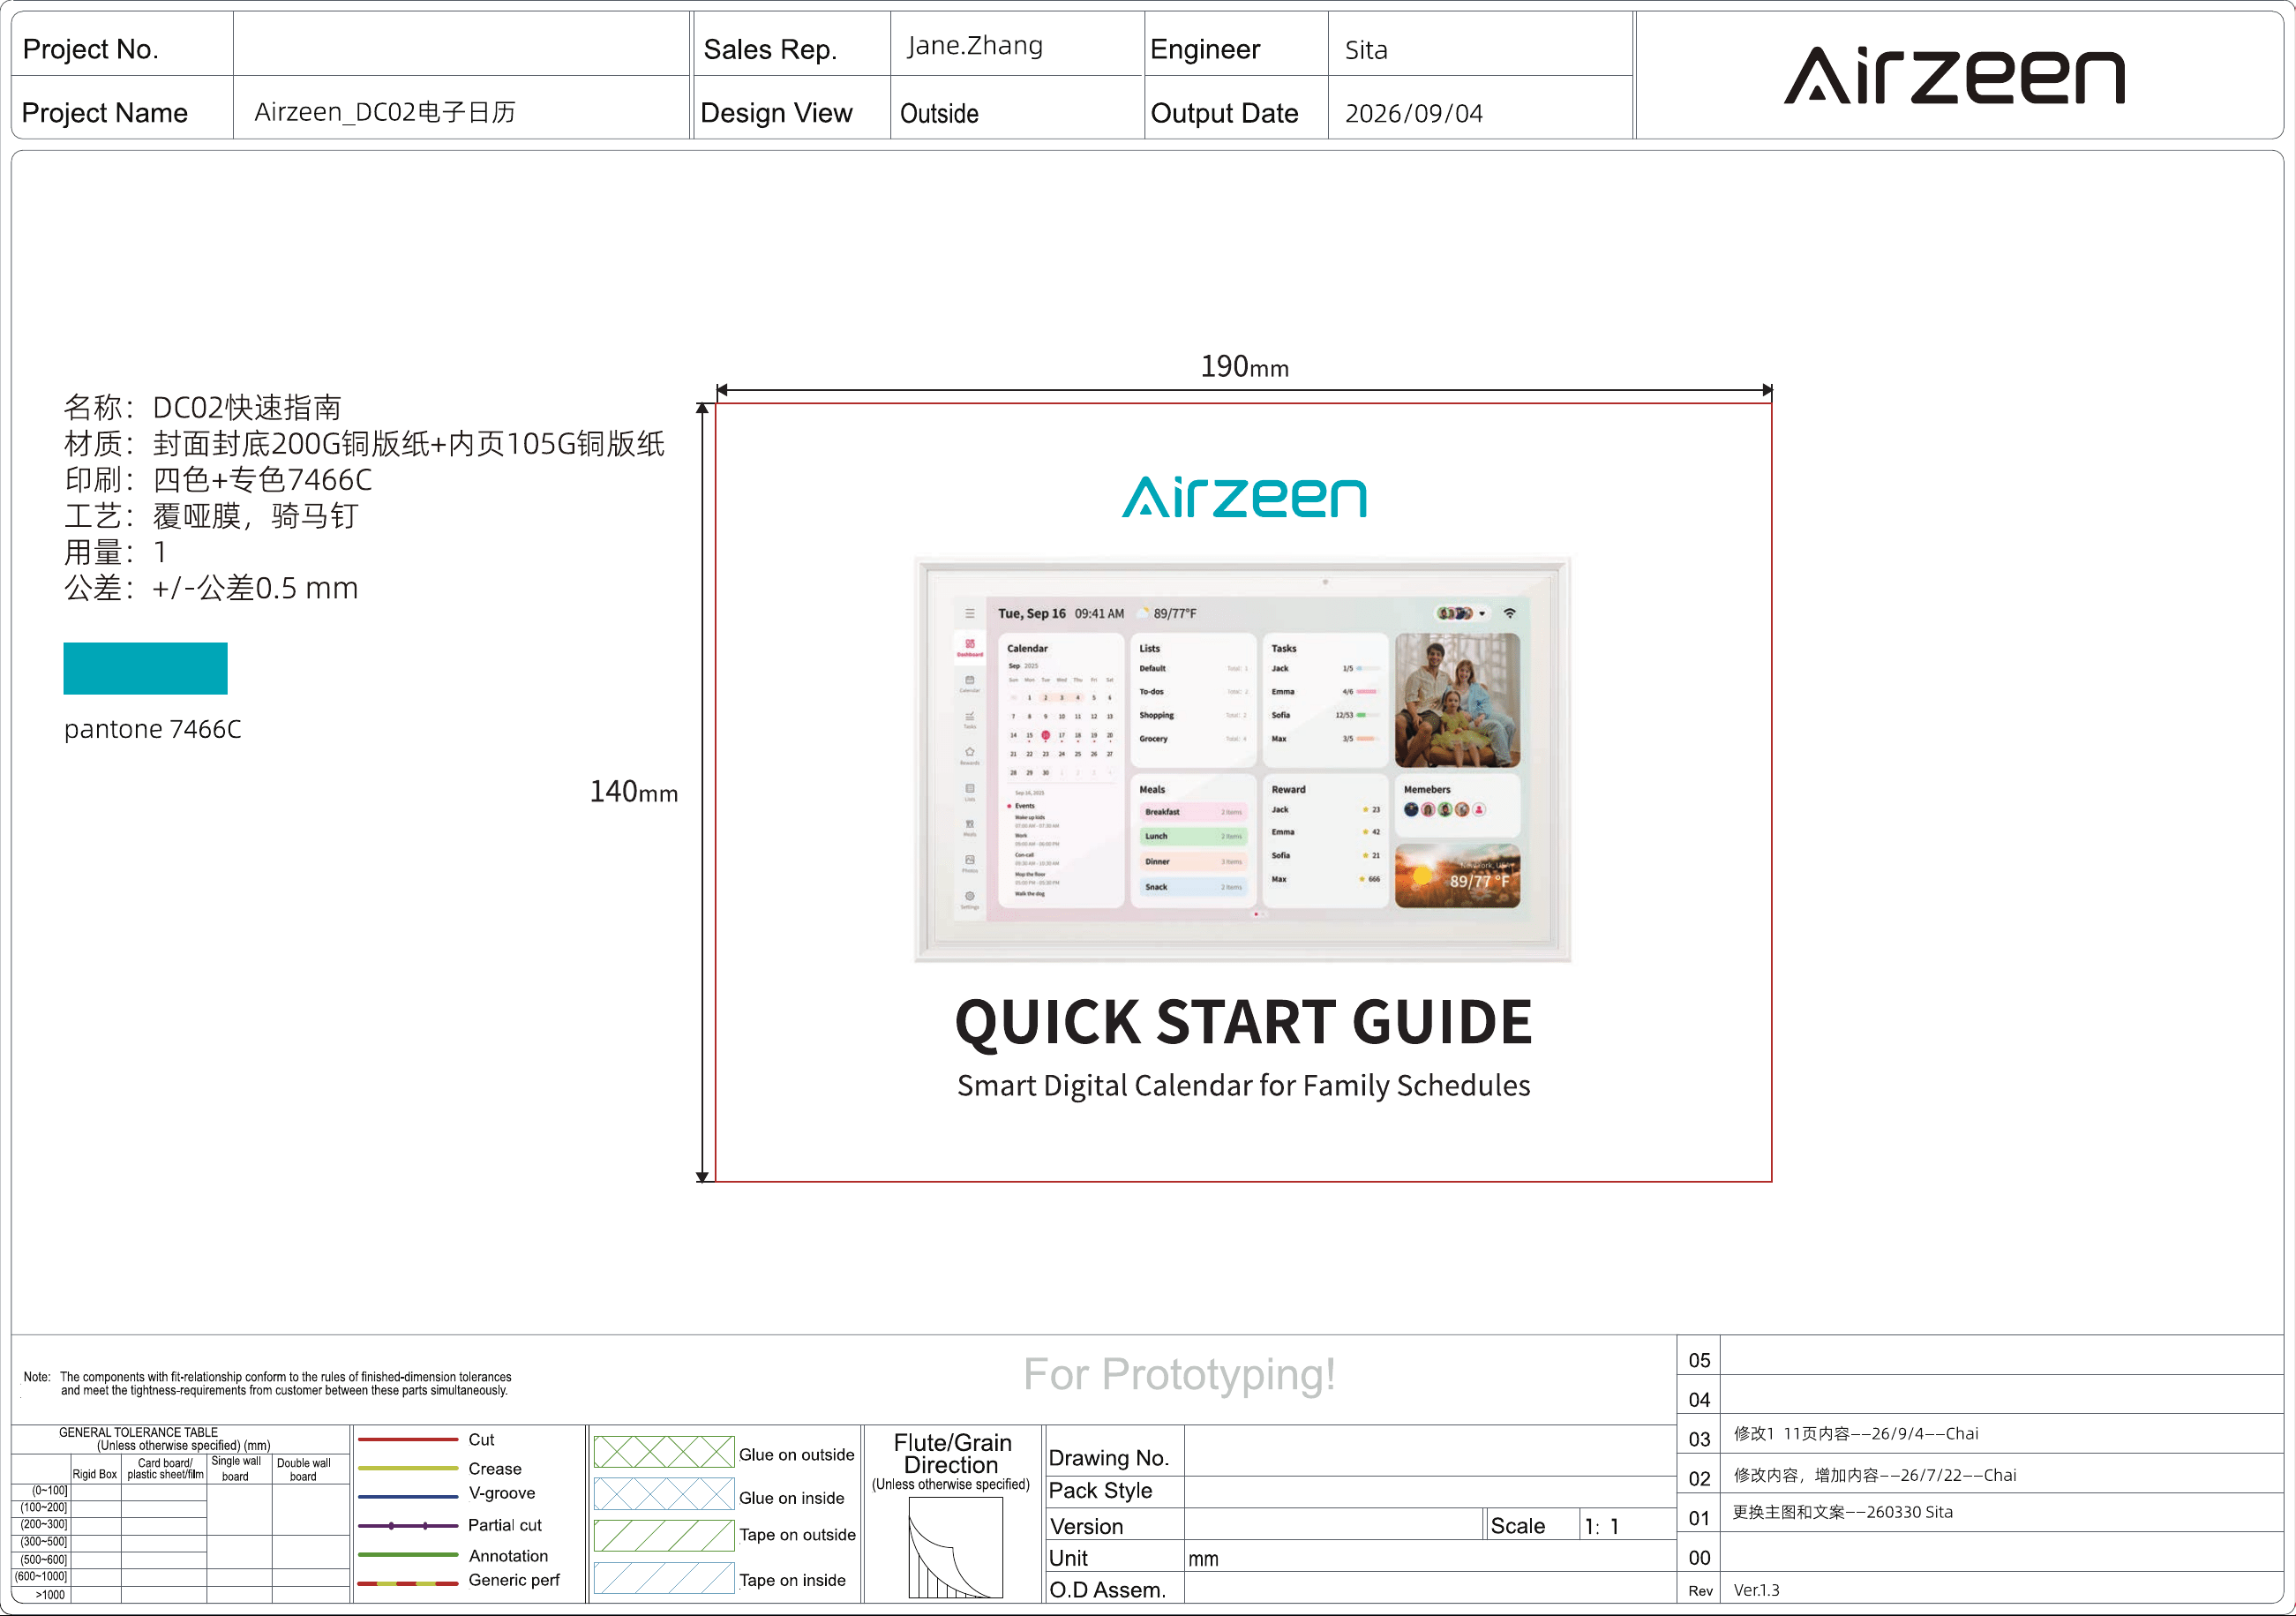Image resolution: width=2296 pixels, height=1616 pixels.
Task: Select the Design View value 'Outside'
Action: (939, 113)
